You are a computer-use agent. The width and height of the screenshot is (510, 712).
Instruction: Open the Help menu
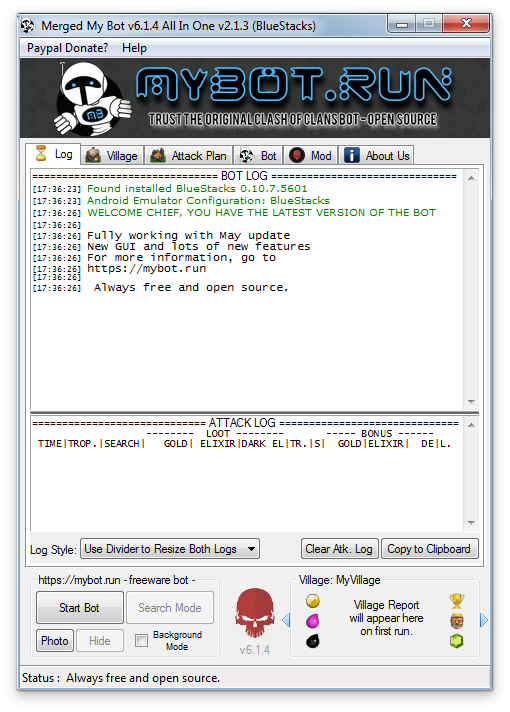(x=134, y=48)
